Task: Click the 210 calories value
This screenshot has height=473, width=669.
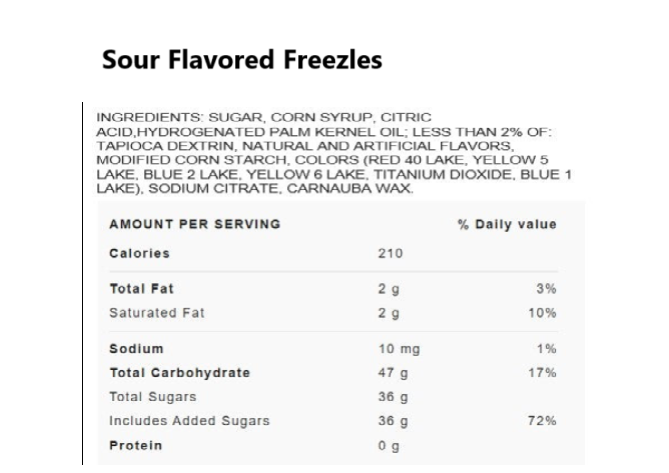Action: click(x=390, y=253)
